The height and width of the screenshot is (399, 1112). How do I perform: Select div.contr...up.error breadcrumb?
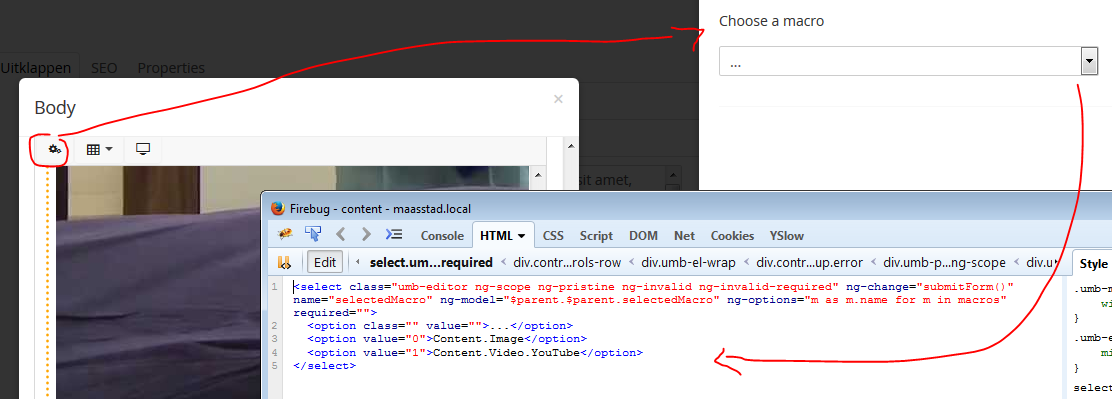click(x=809, y=262)
